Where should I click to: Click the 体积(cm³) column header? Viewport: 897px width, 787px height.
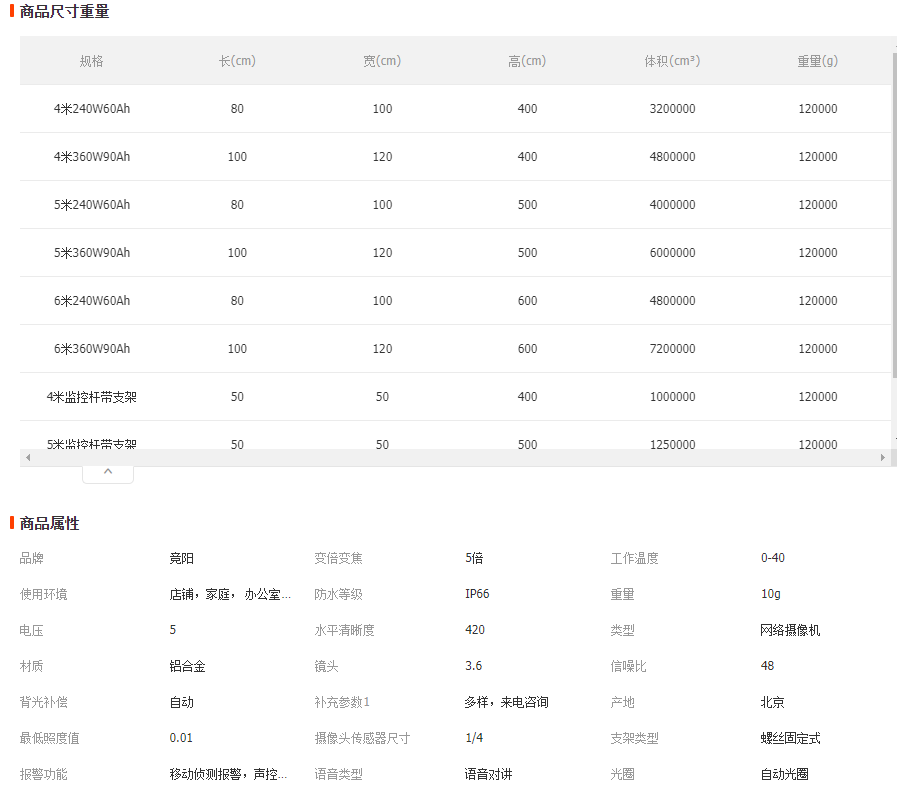672,61
